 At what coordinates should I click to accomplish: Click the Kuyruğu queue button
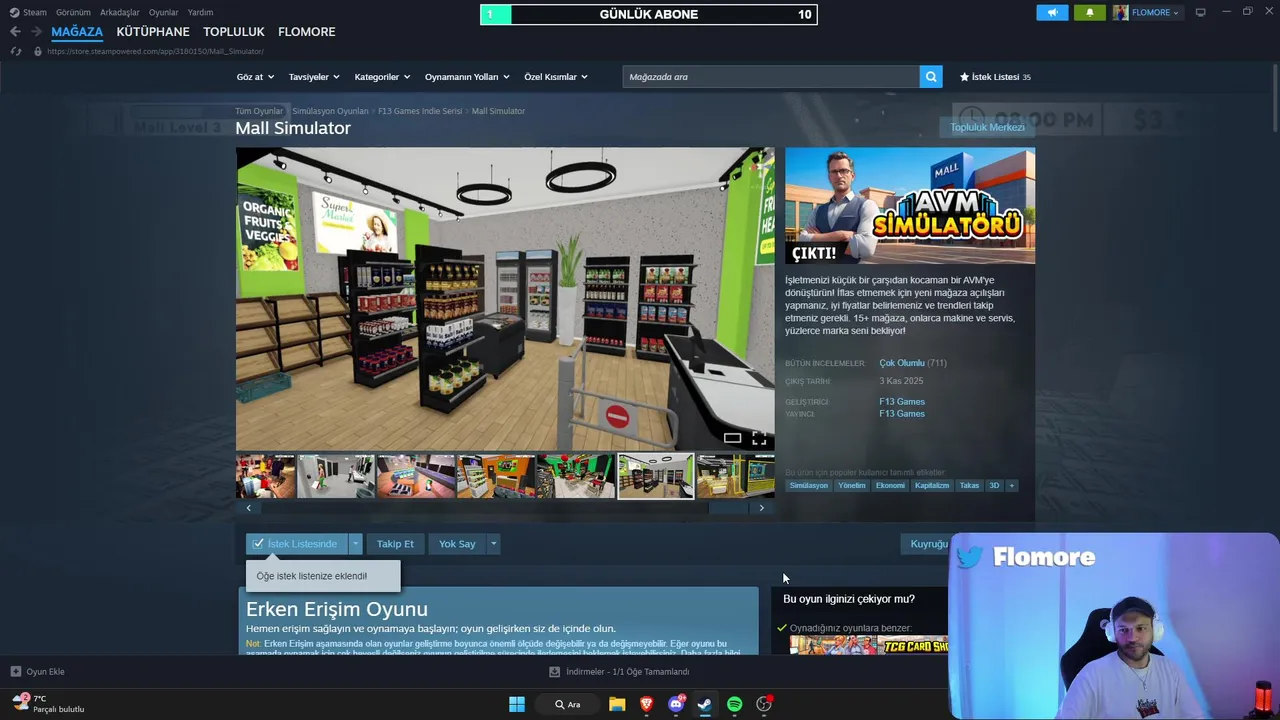click(x=929, y=544)
